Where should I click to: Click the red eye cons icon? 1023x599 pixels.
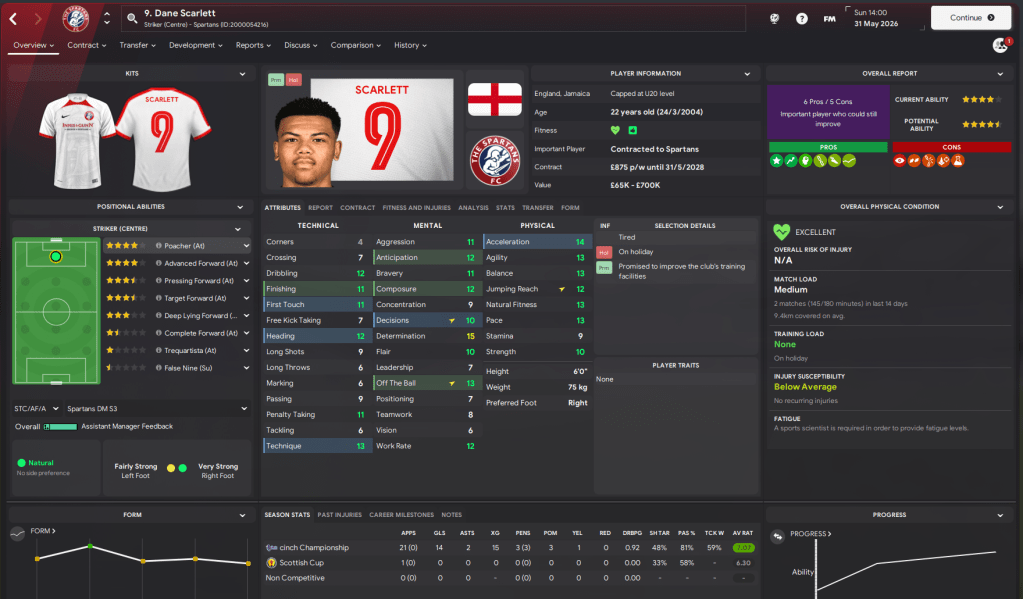coord(900,161)
